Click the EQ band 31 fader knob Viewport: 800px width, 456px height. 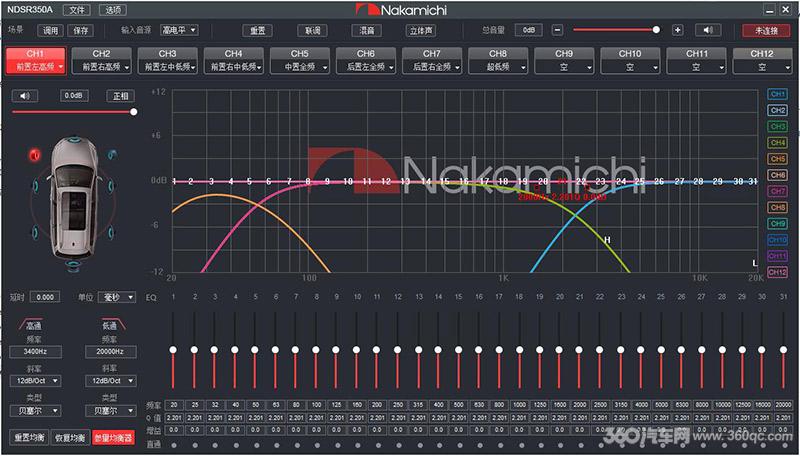(x=783, y=350)
